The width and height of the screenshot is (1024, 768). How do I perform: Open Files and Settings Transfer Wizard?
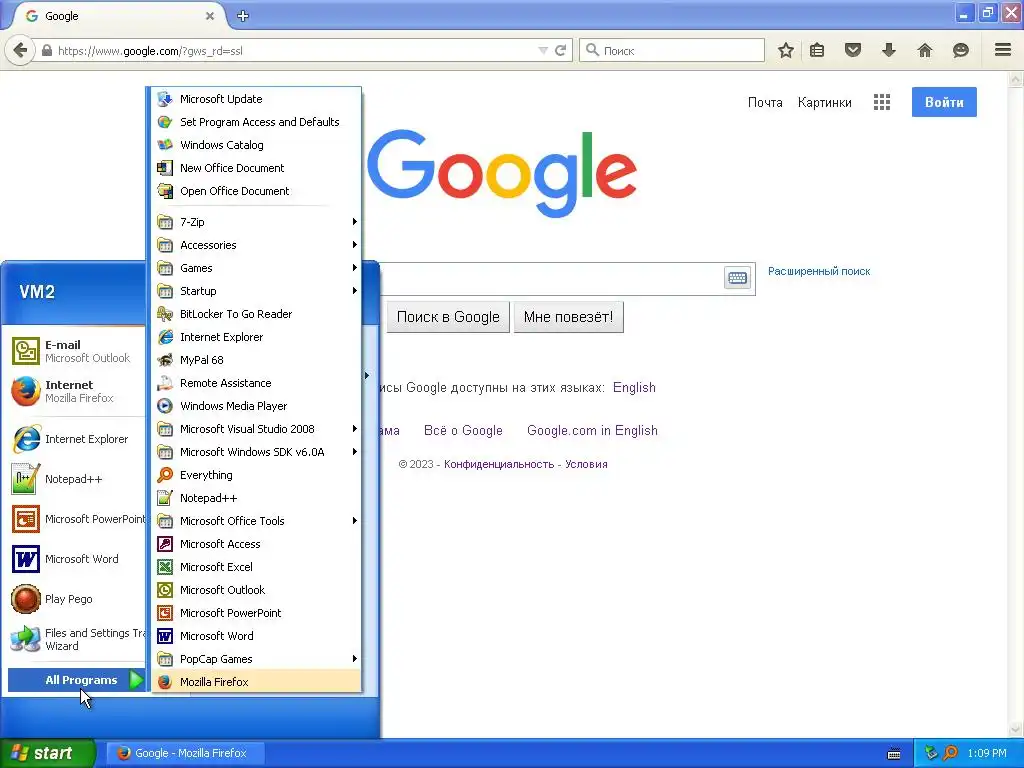(x=76, y=639)
